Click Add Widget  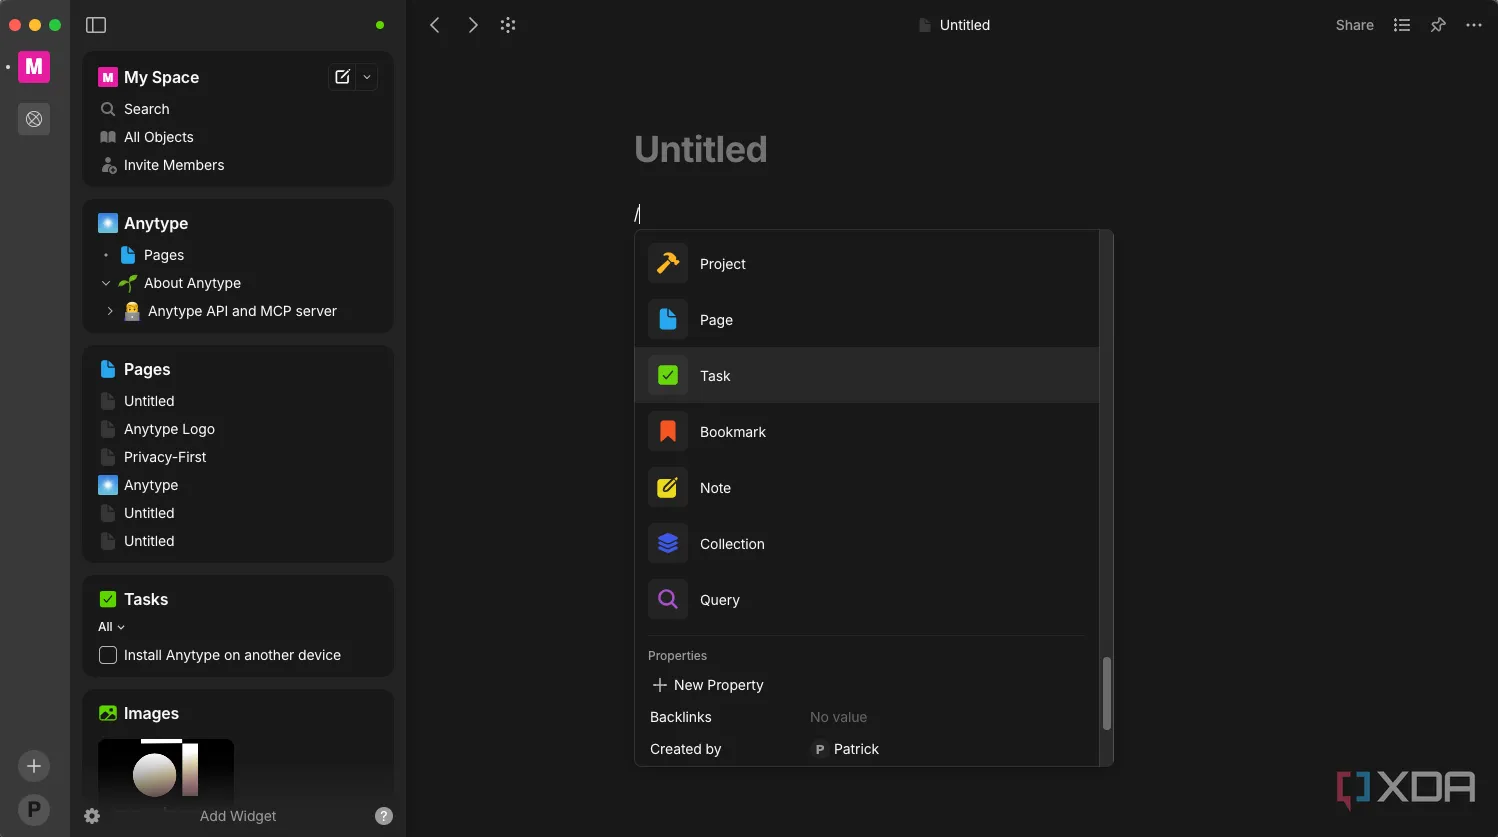click(x=238, y=816)
